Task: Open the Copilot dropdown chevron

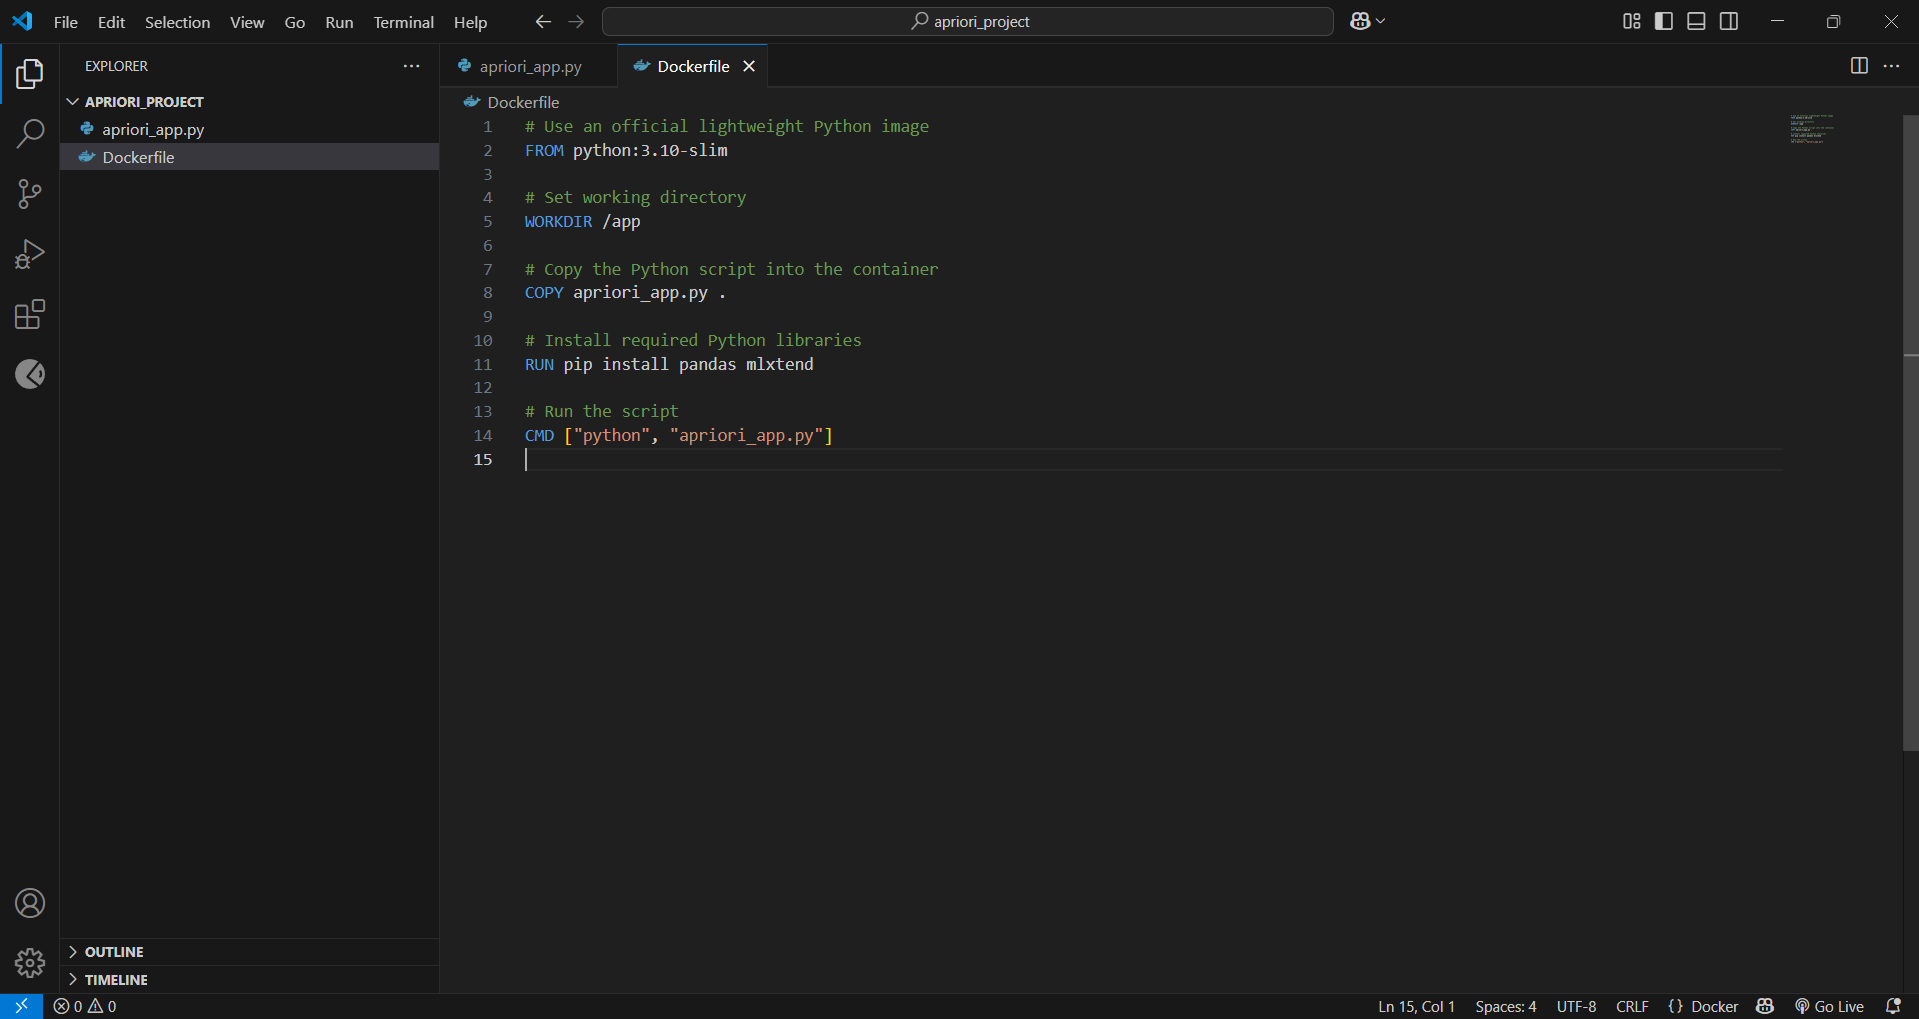Action: (1381, 21)
